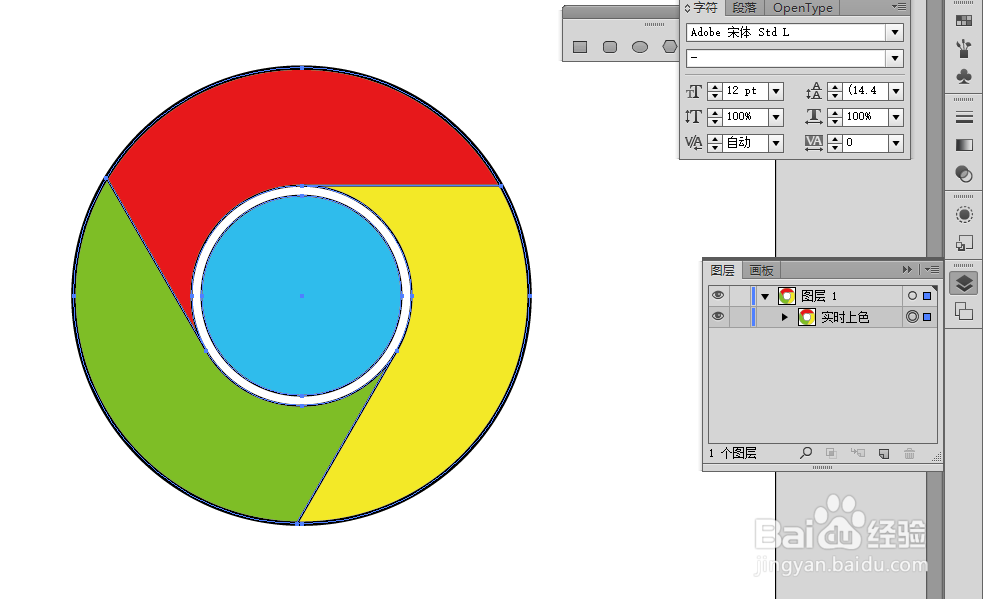Switch to the 段落 tab
983x599 pixels.
(x=745, y=8)
